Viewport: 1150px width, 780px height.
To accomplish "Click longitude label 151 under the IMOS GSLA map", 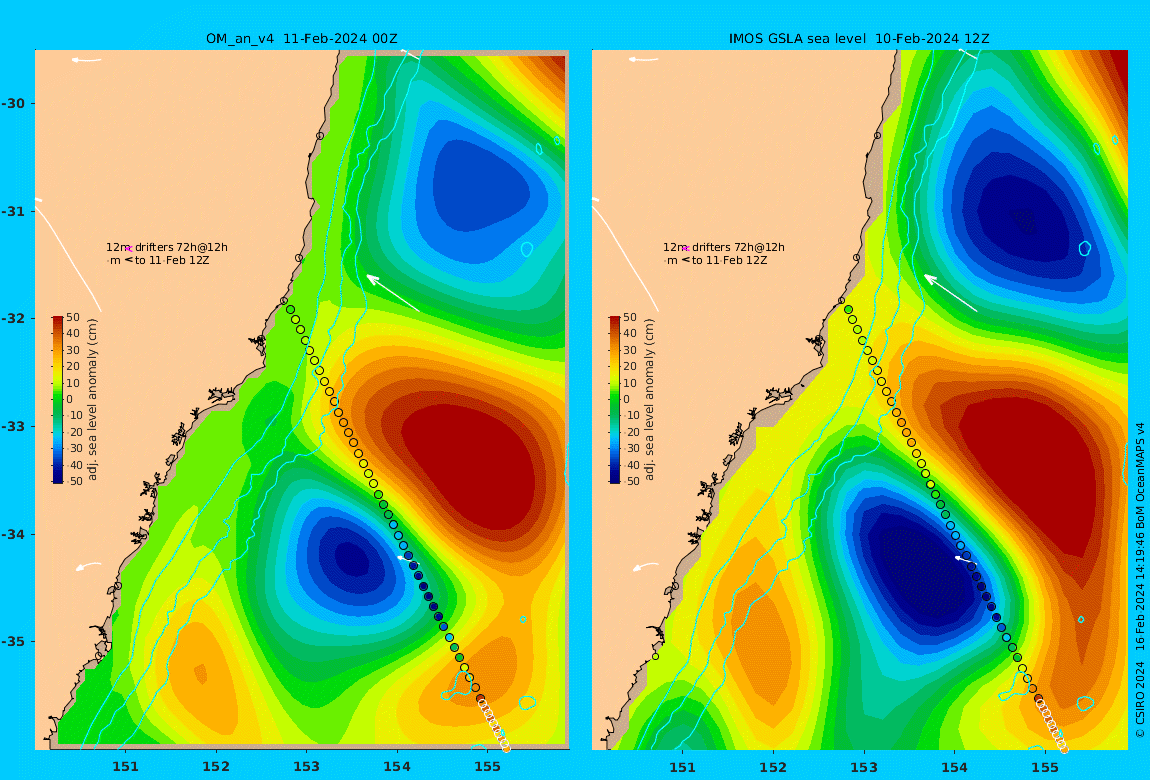I will pos(683,767).
